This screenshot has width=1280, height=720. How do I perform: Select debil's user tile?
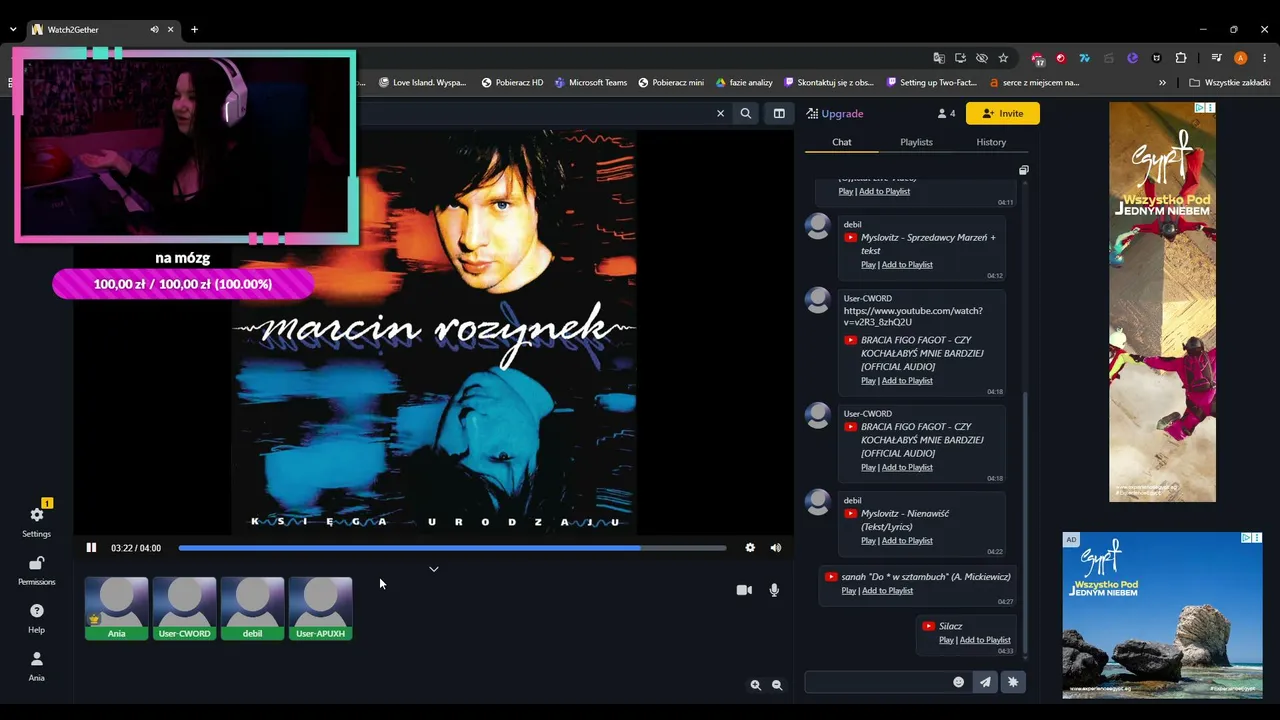point(252,608)
